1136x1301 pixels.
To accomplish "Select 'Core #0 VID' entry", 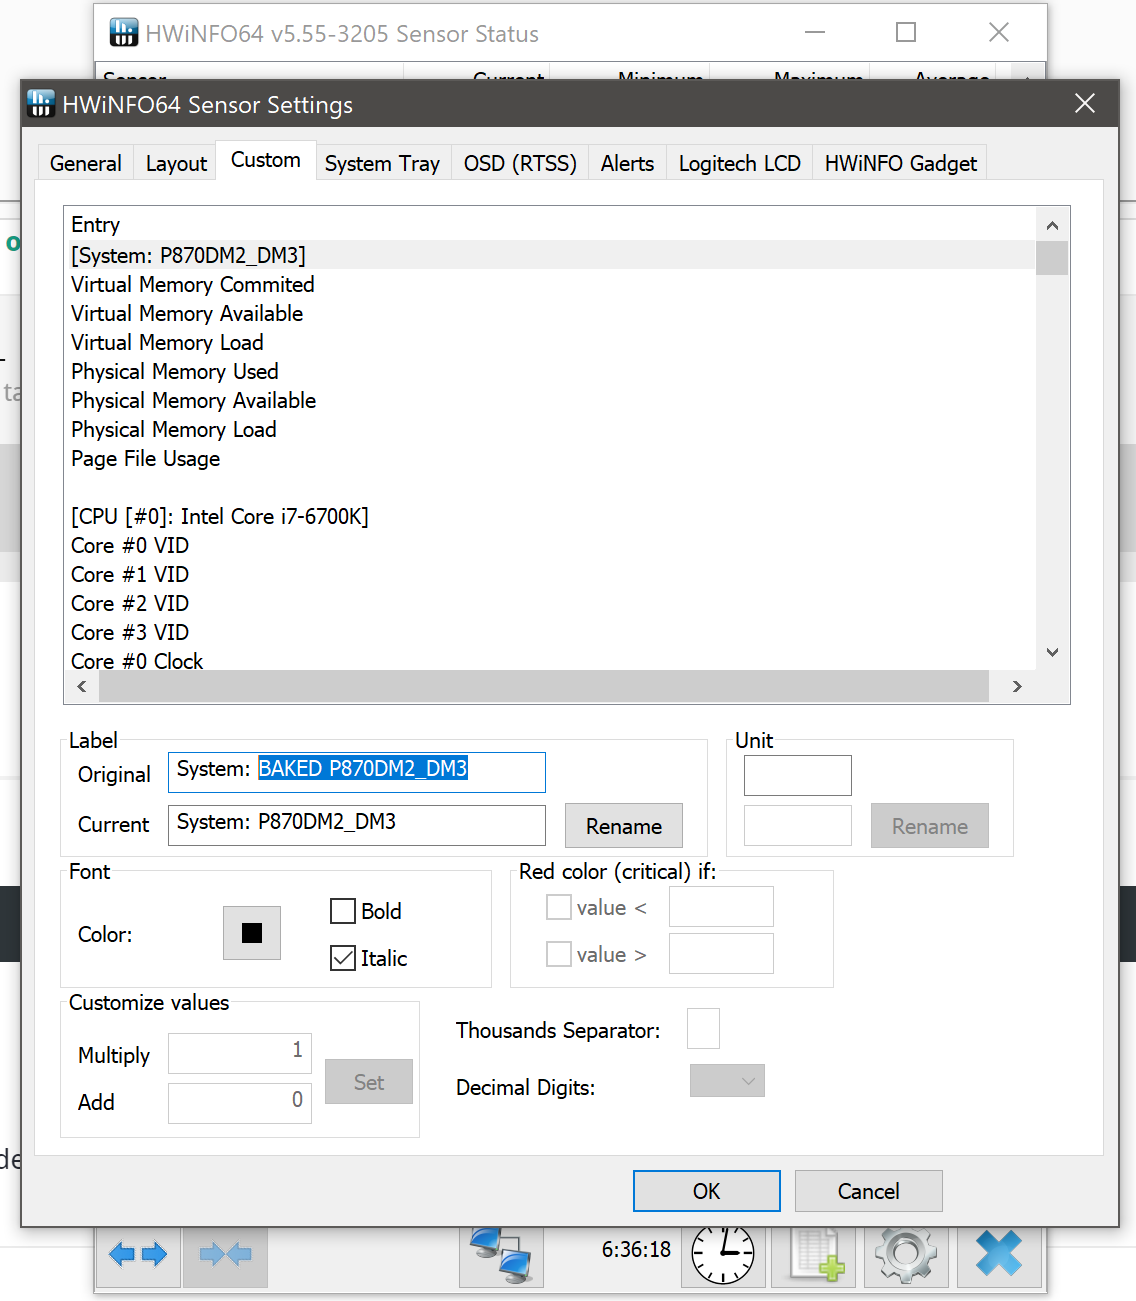I will (x=550, y=545).
